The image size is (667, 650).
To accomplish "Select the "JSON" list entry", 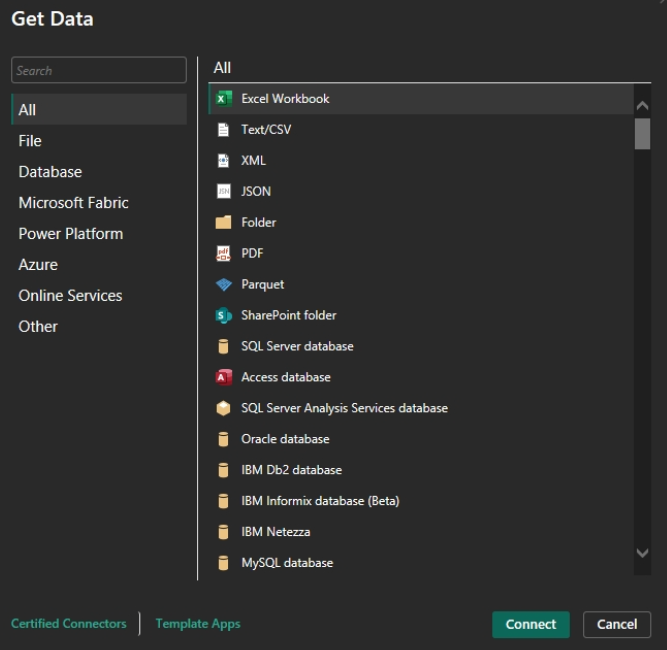I will pyautogui.click(x=256, y=191).
